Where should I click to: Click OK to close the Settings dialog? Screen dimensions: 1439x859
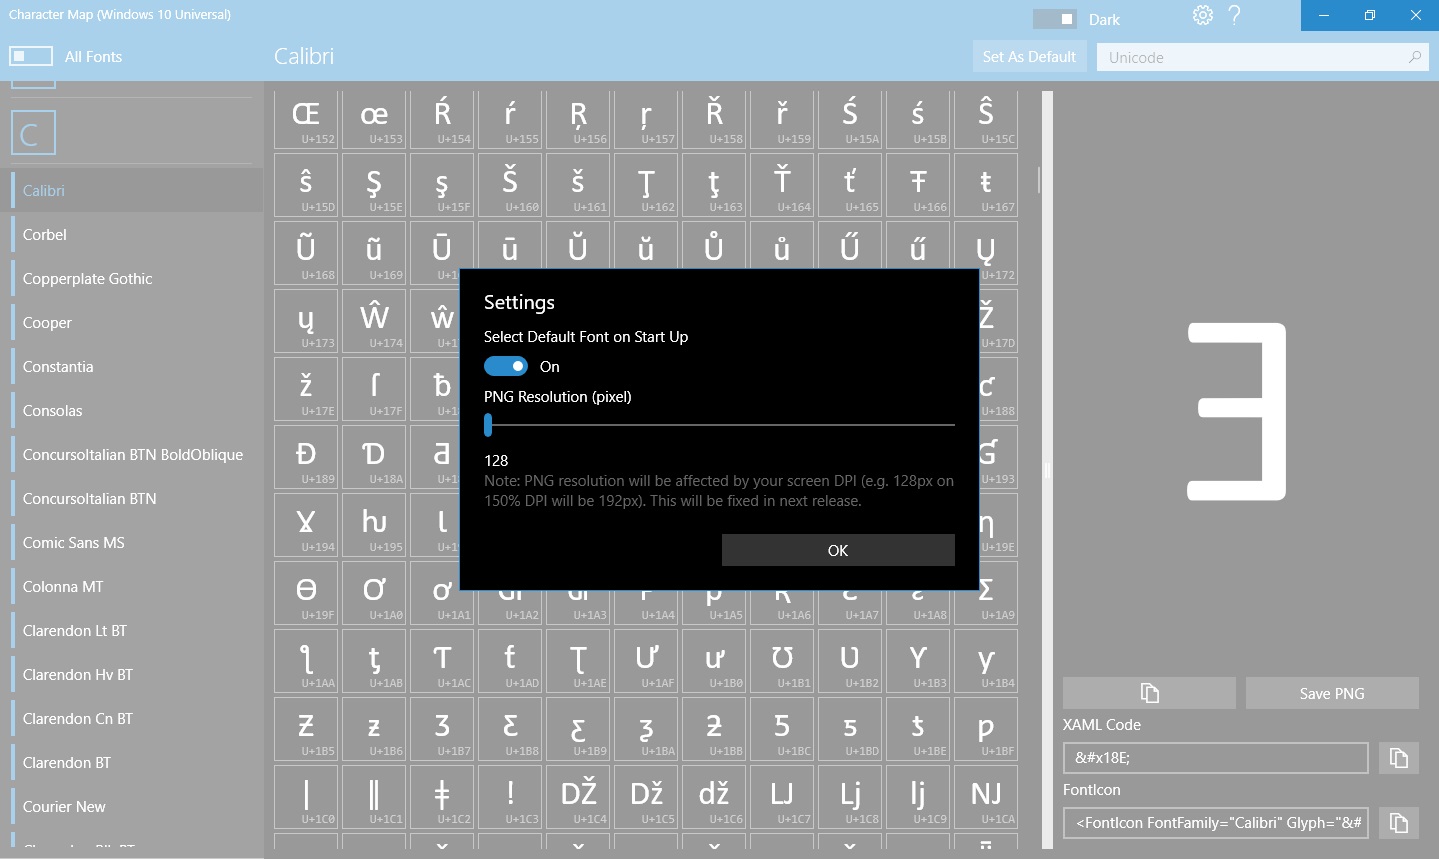point(837,550)
